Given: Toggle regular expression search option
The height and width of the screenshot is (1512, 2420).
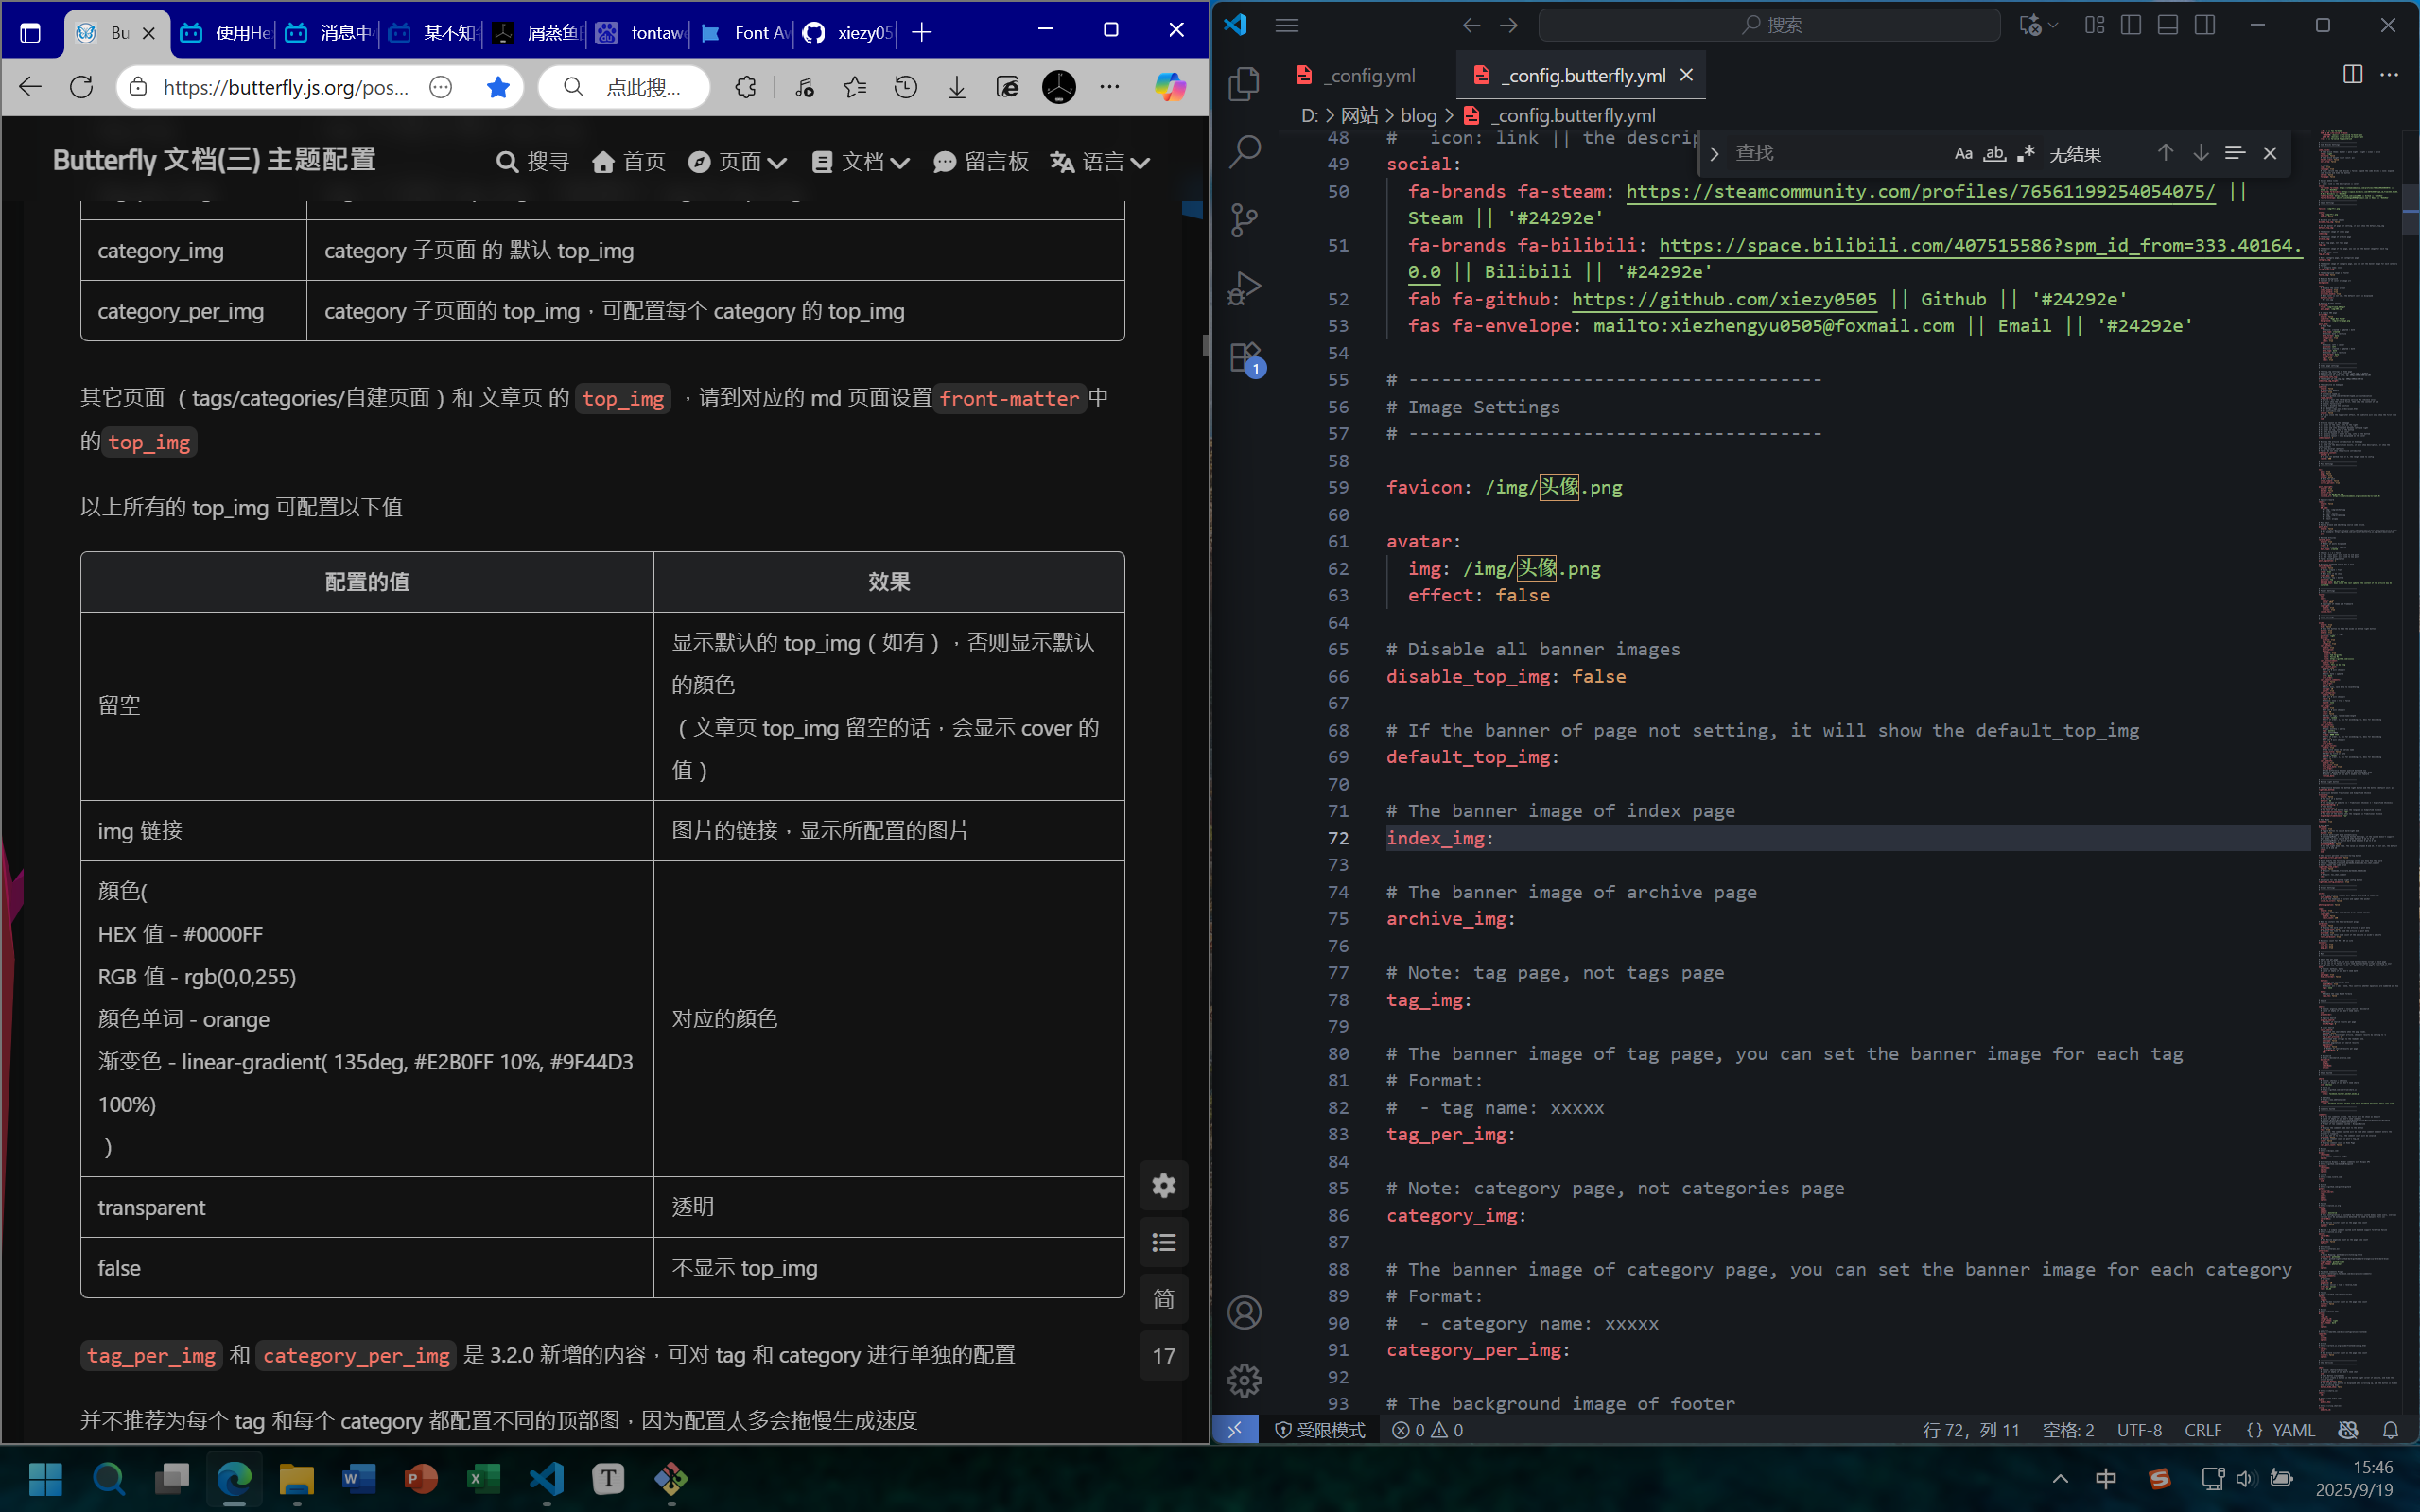Looking at the screenshot, I should [2026, 153].
